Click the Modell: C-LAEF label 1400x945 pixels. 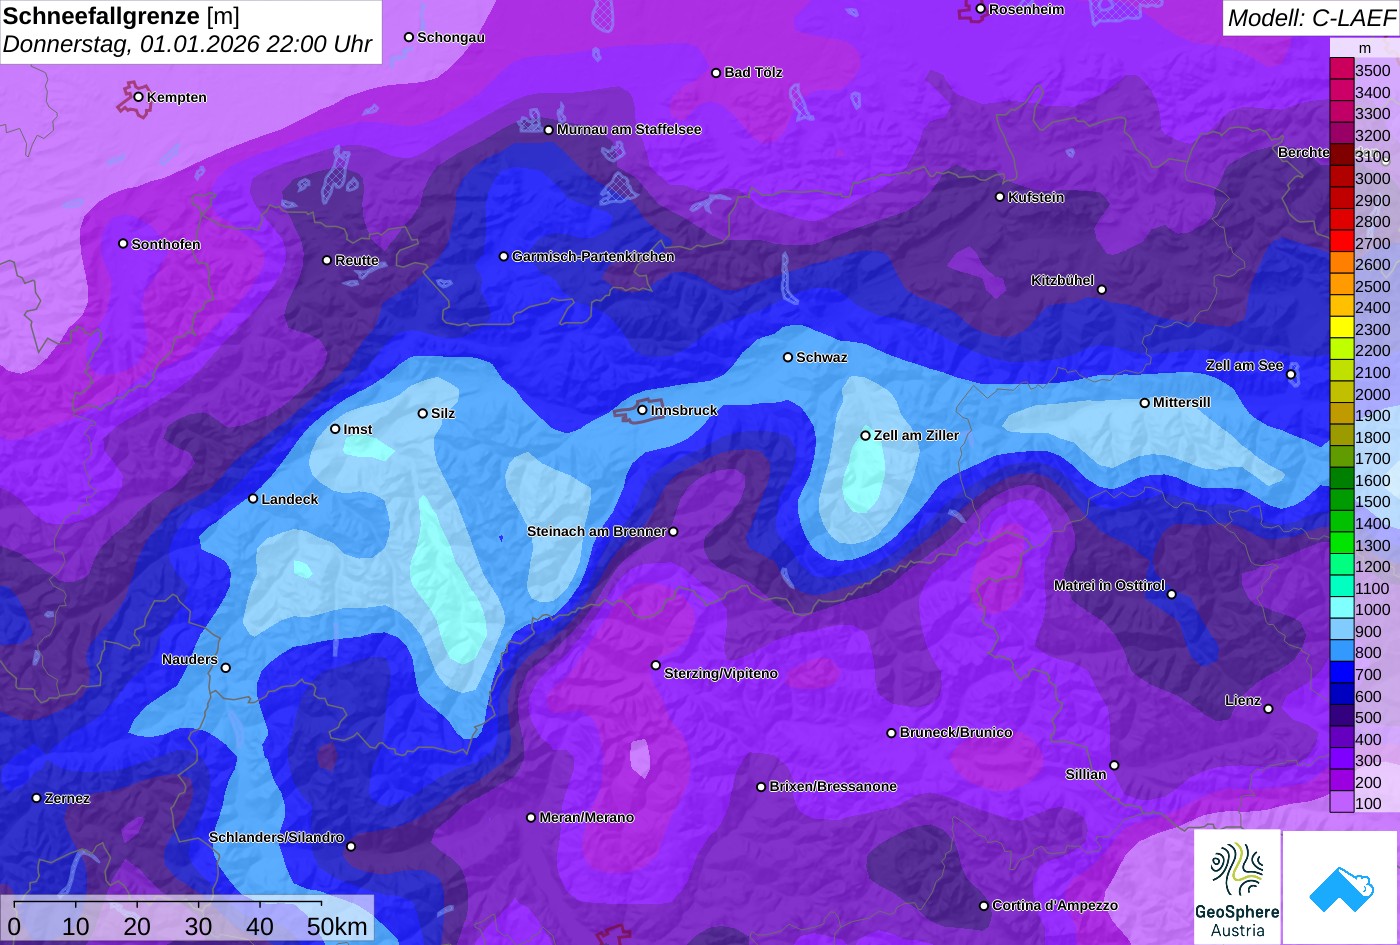[1310, 17]
